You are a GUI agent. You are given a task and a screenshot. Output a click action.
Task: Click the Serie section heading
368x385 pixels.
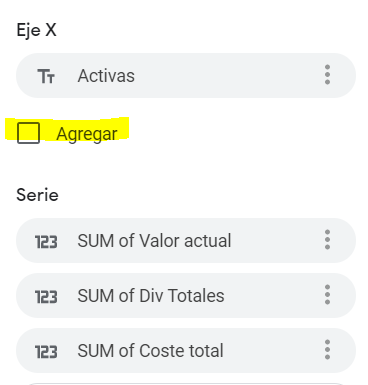(x=37, y=195)
